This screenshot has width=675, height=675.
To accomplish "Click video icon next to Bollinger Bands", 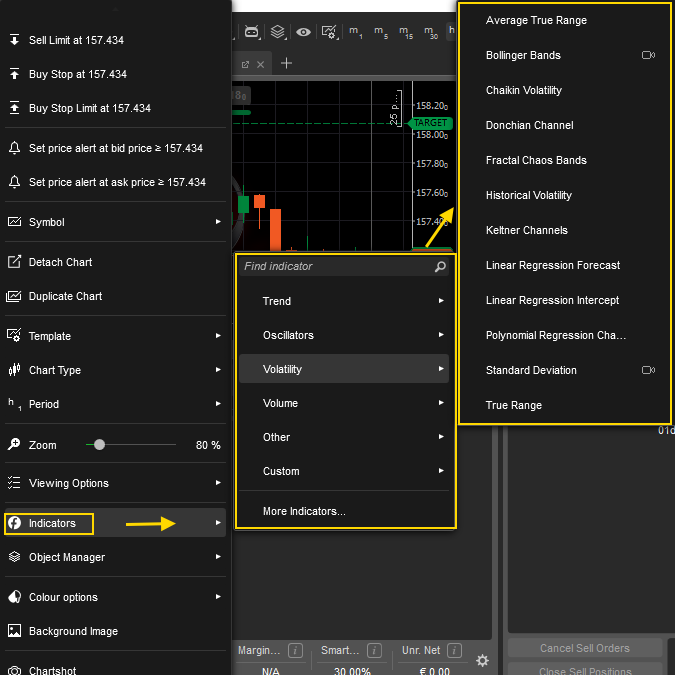I will tap(648, 56).
